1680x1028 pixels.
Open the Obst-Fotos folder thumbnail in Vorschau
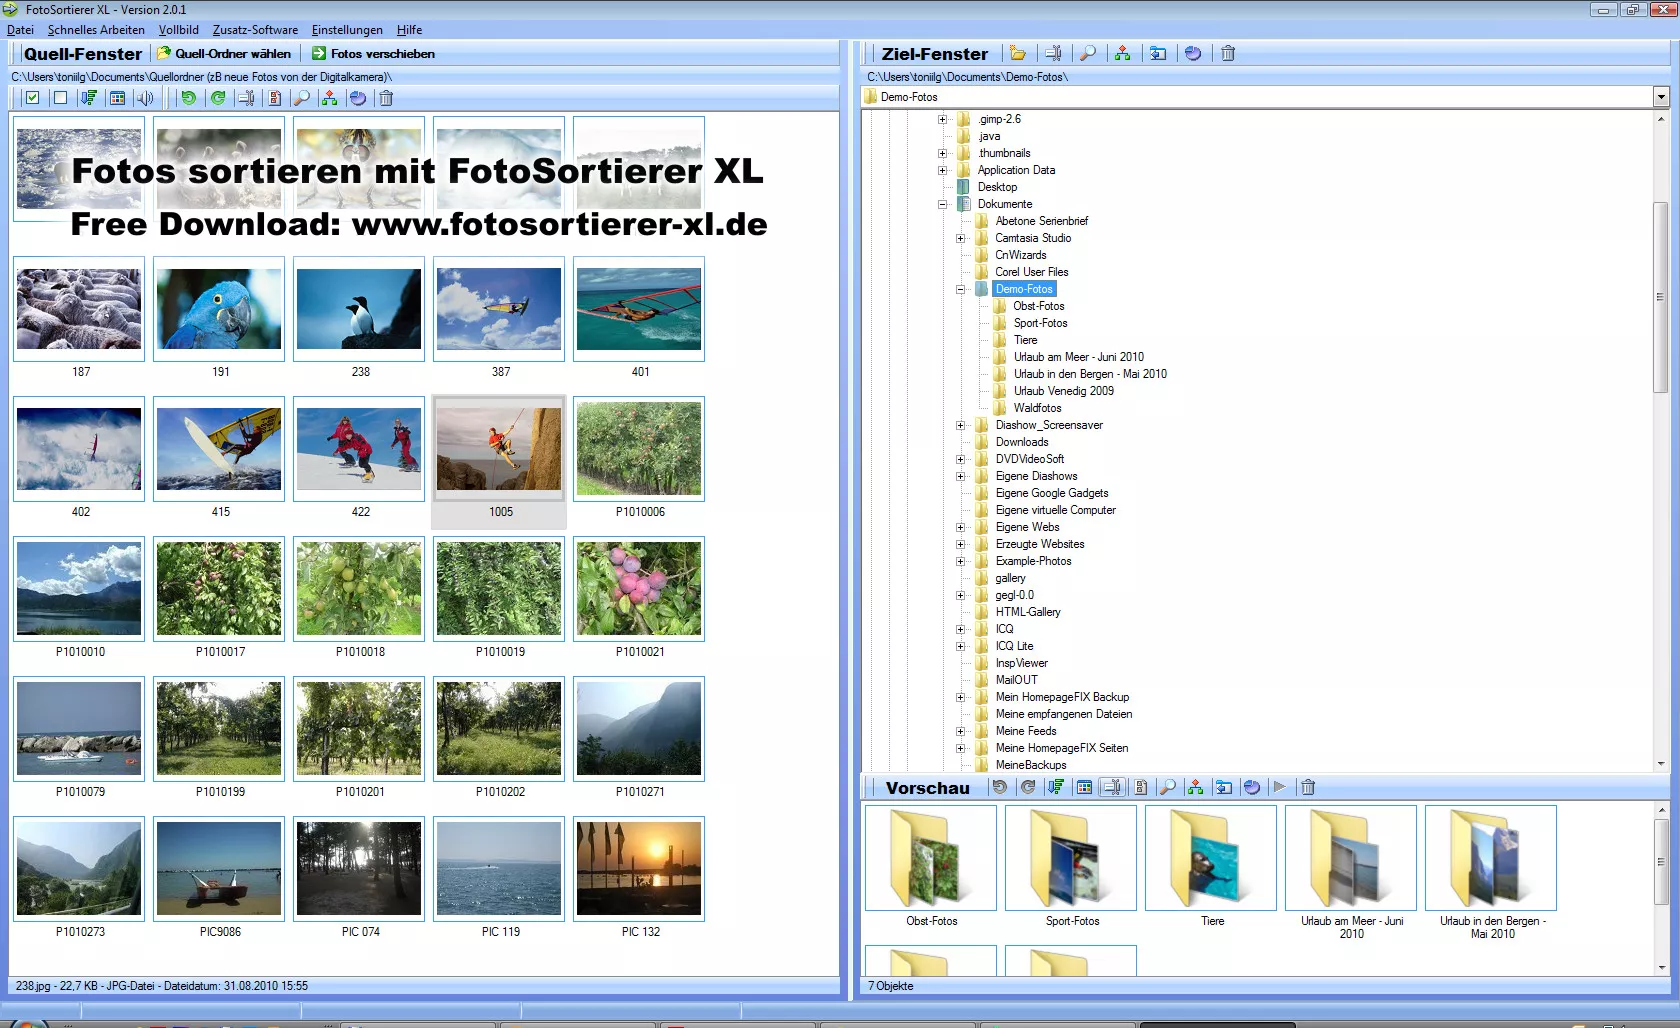tap(931, 858)
